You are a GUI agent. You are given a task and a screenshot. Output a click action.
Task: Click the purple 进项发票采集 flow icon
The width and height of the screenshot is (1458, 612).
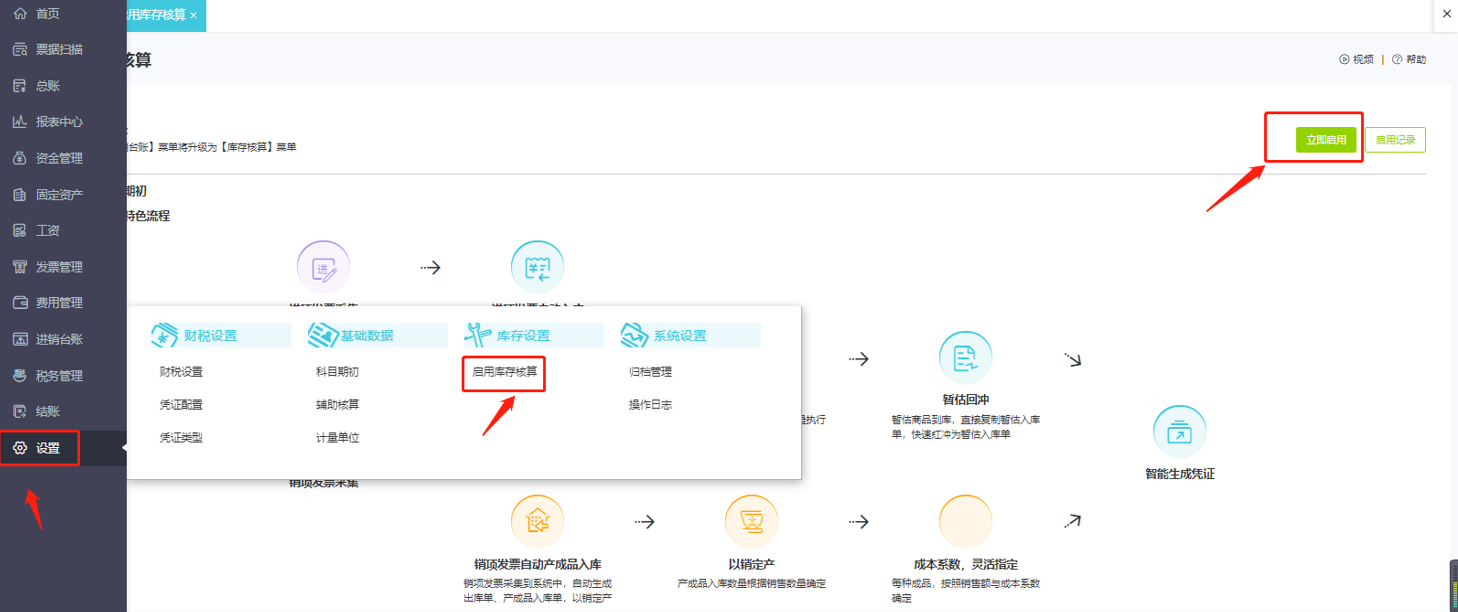tap(323, 267)
